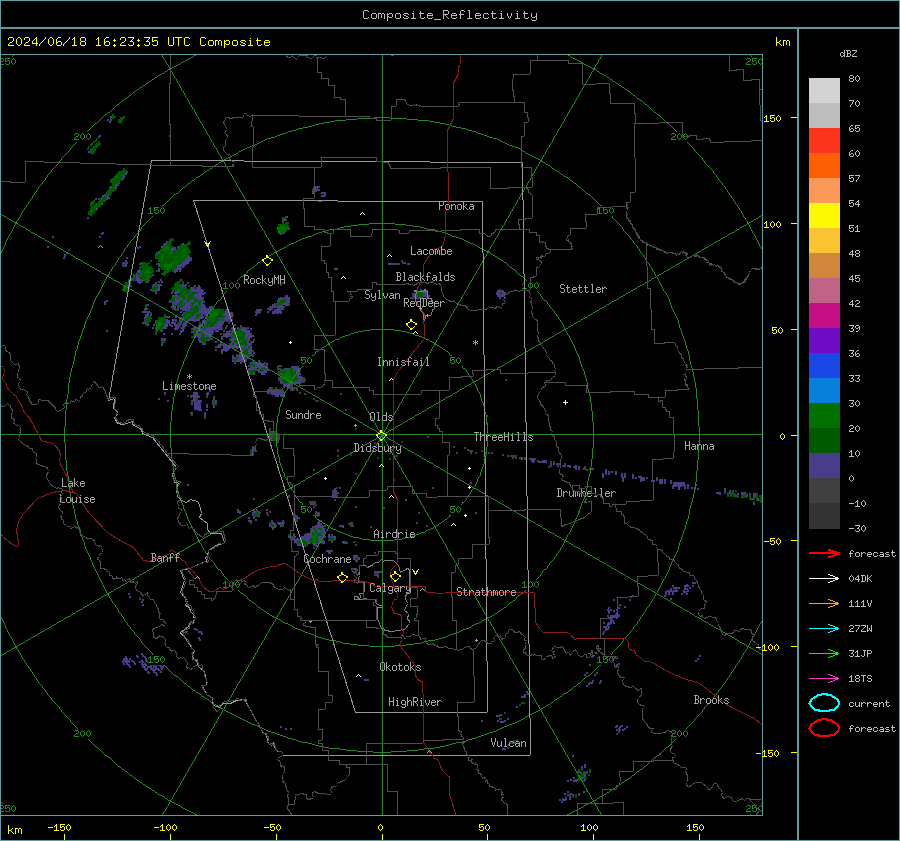This screenshot has height=841, width=900.
Task: Click the Strathmore label
Action: click(486, 592)
